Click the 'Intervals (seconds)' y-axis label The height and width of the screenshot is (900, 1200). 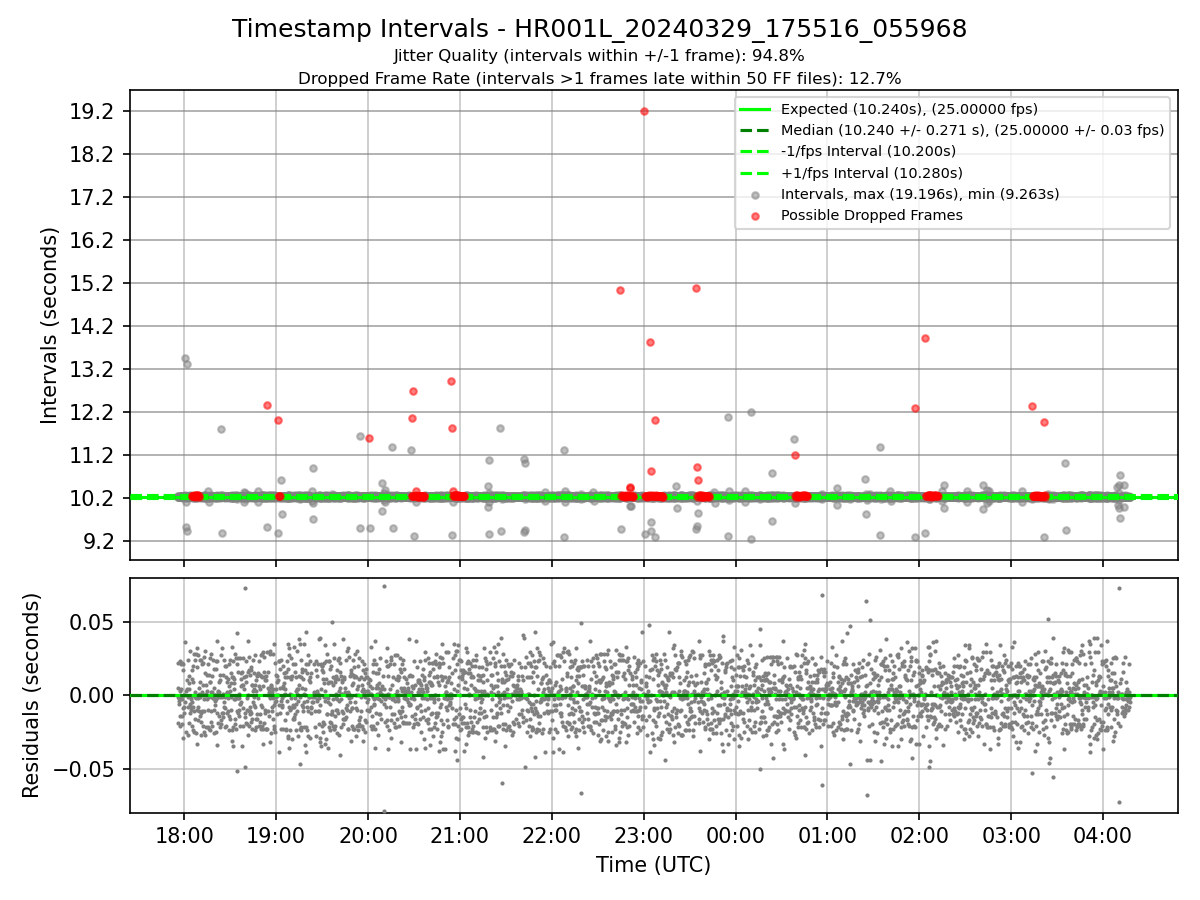point(50,325)
